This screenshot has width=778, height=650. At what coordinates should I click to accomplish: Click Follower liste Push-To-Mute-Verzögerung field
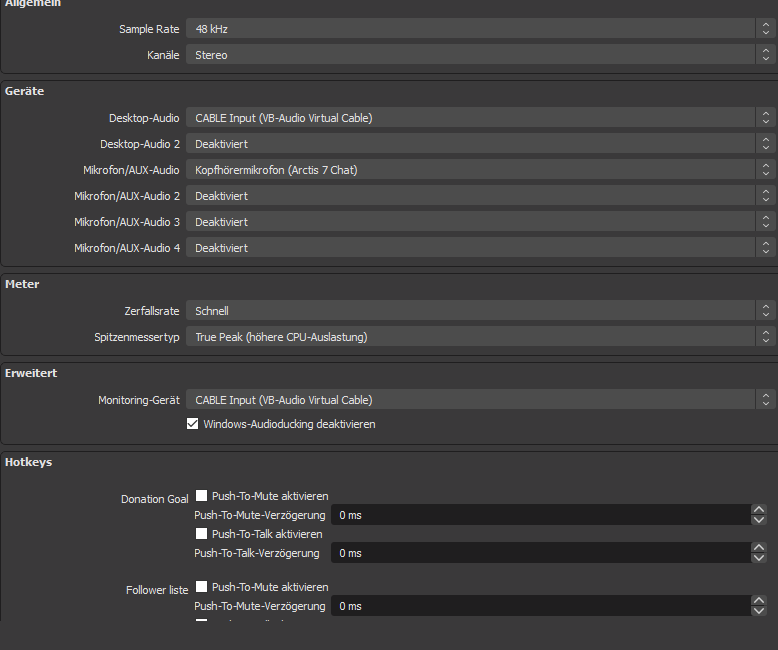(x=540, y=606)
